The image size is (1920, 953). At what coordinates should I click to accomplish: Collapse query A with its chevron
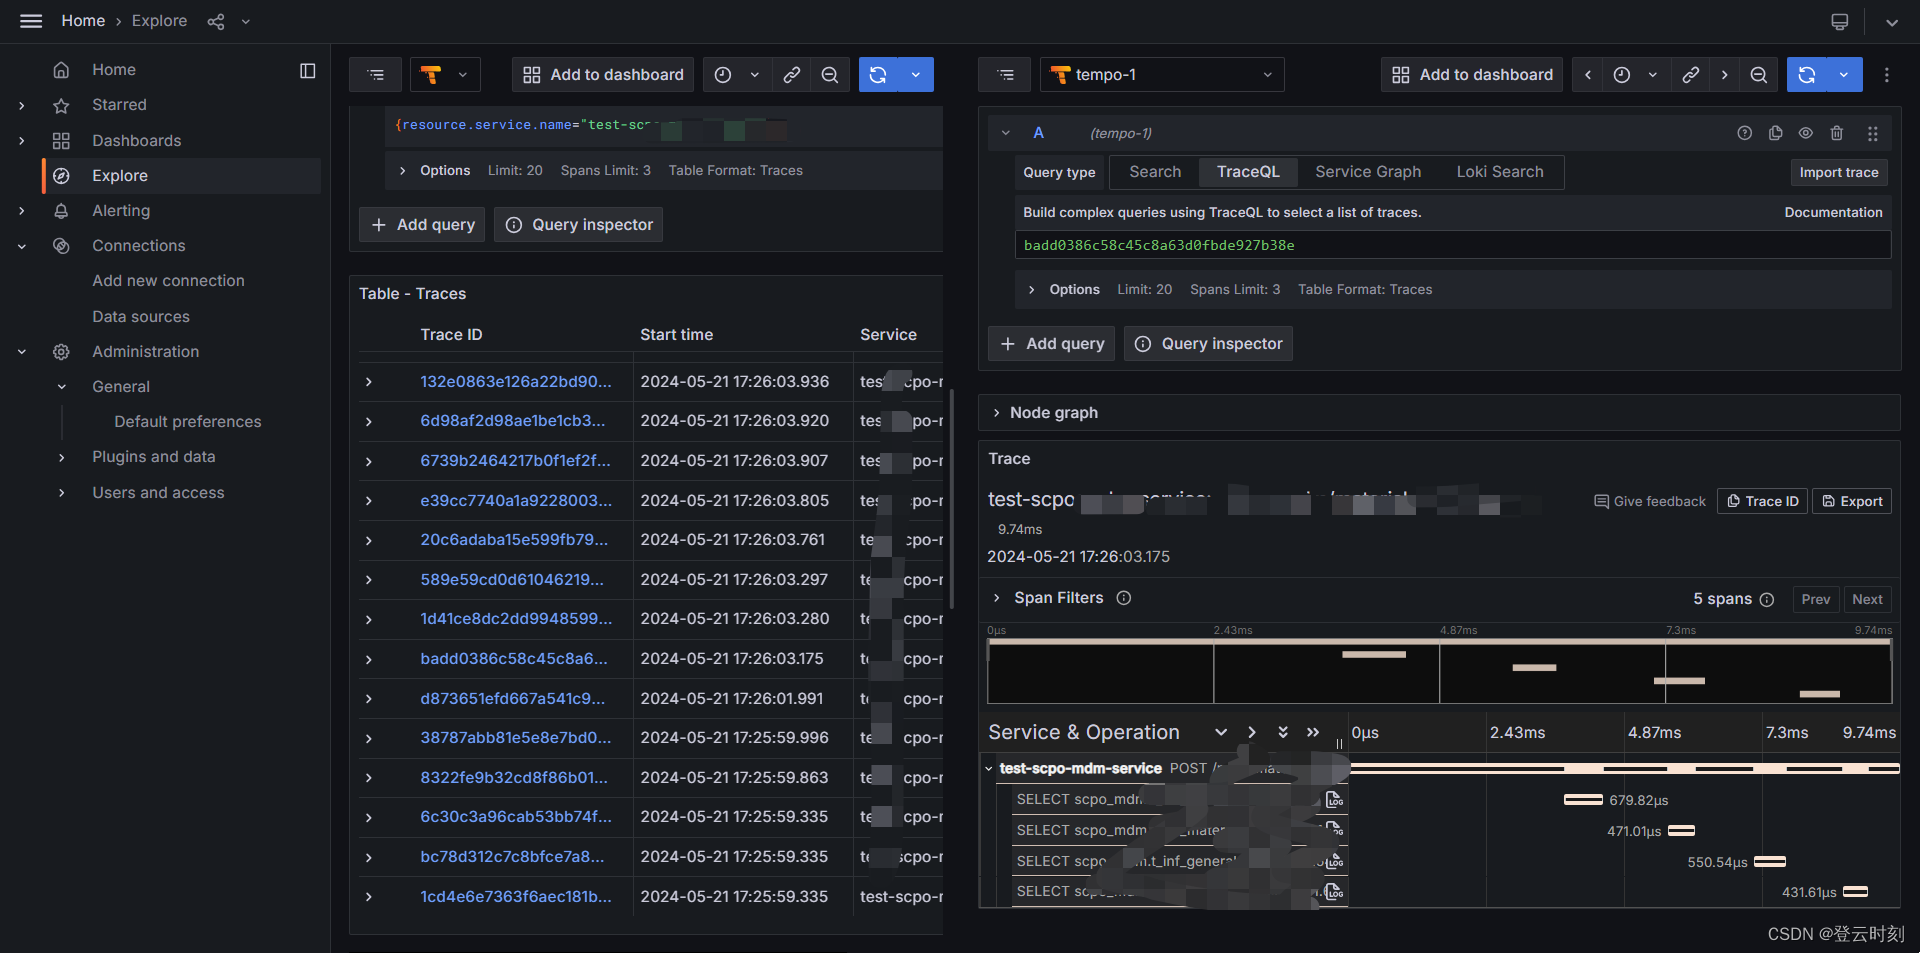point(1005,132)
